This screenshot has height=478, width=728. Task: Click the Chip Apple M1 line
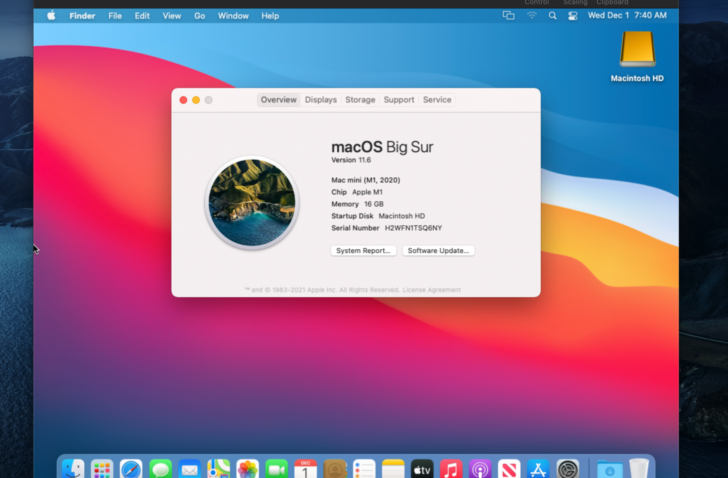[x=357, y=192]
